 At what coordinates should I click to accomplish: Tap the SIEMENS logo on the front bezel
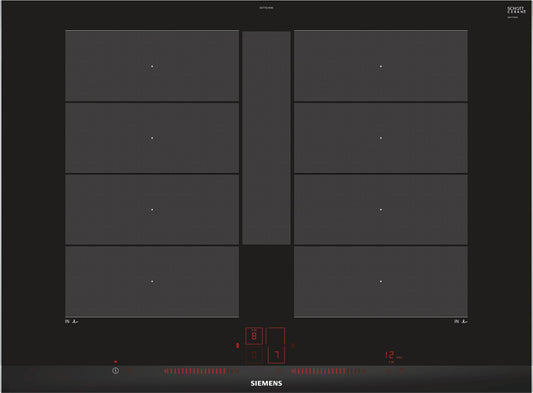click(x=266, y=383)
